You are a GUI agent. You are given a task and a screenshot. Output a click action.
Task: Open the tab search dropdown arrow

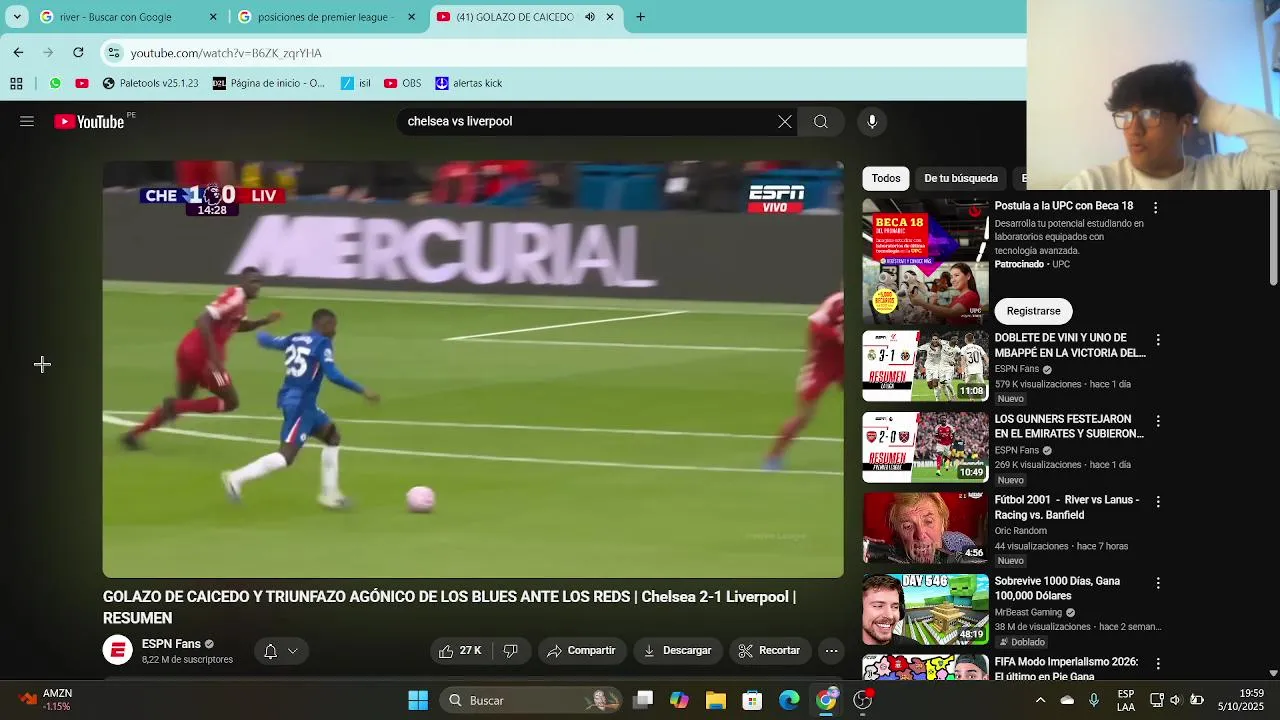[x=17, y=17]
